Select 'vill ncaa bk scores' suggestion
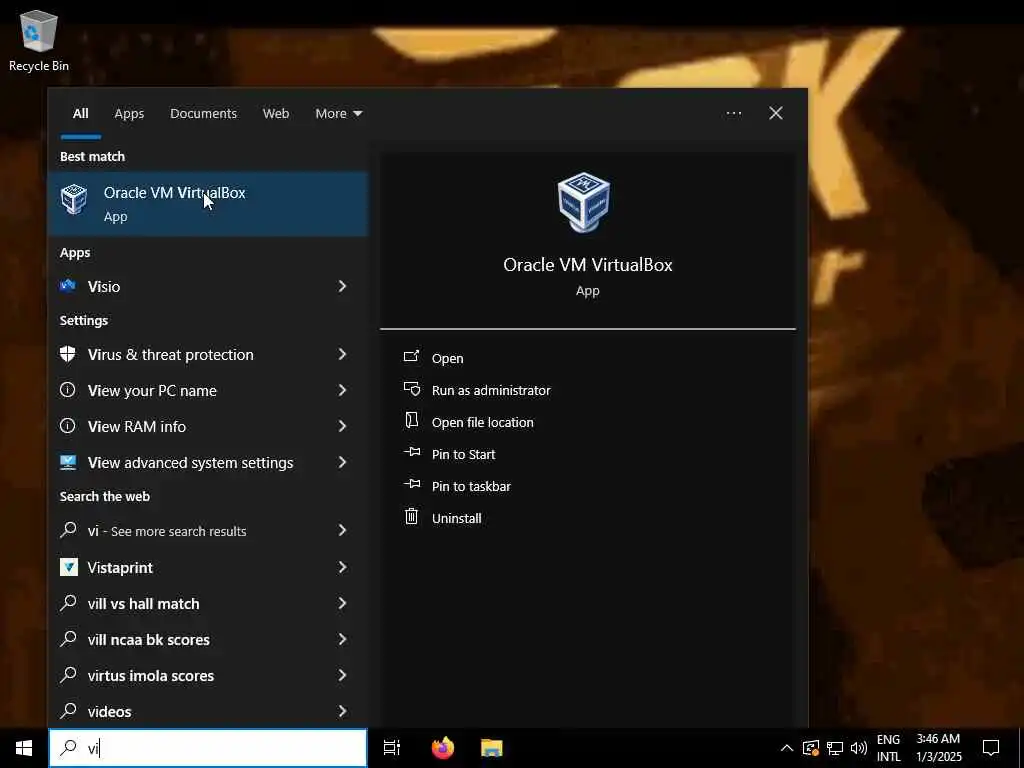Viewport: 1024px width, 768px height. point(208,639)
